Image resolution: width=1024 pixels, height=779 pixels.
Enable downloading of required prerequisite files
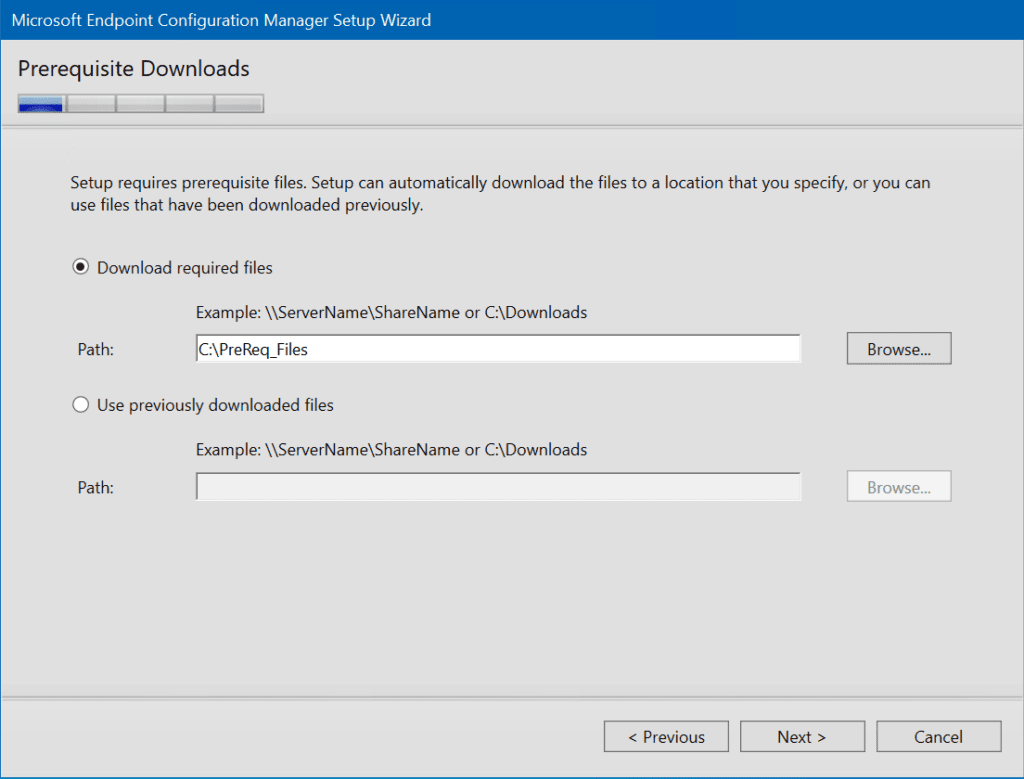[80, 267]
